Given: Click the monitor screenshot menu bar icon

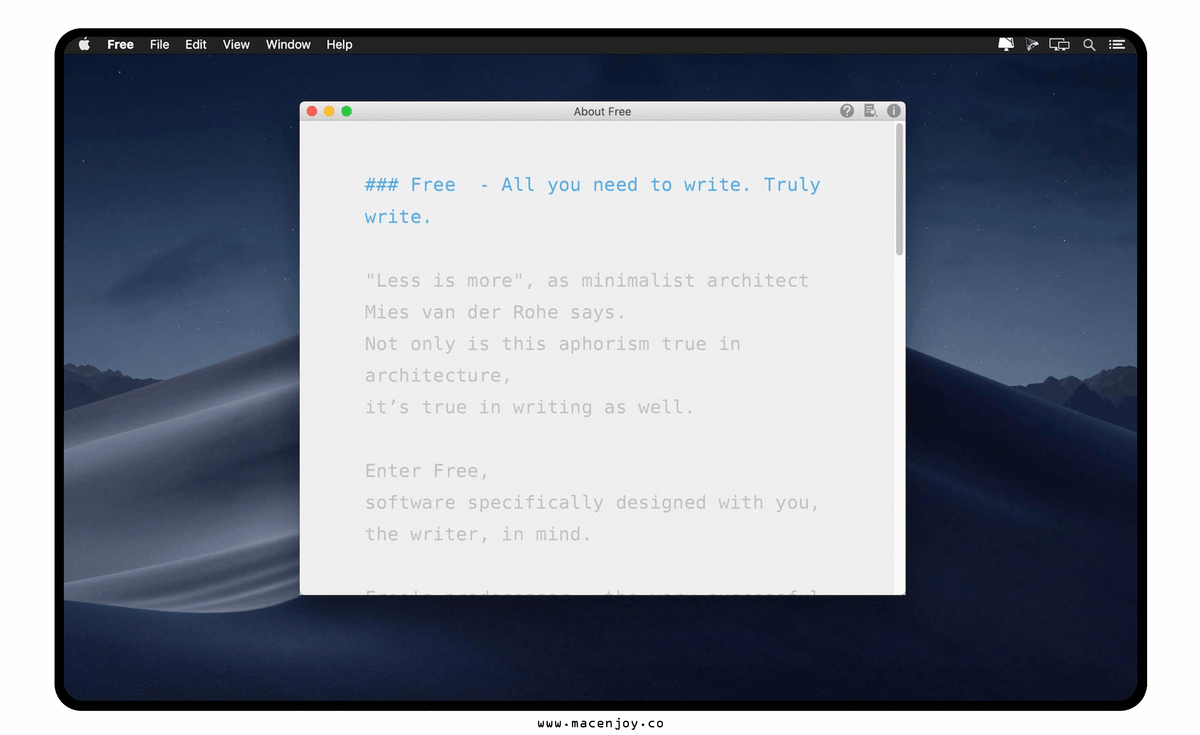Looking at the screenshot, I should [1006, 44].
